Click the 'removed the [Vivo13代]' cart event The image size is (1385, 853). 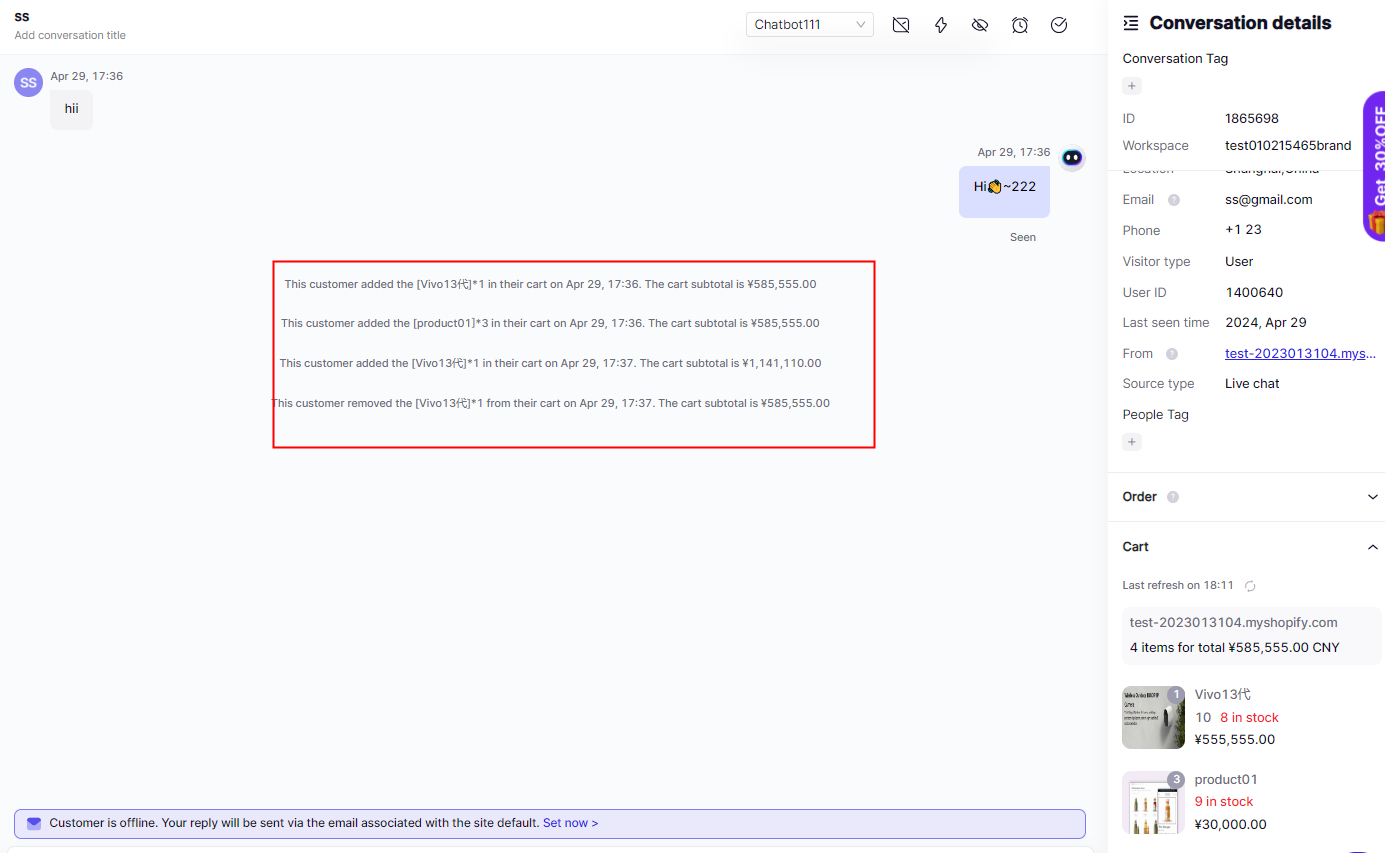click(550, 403)
